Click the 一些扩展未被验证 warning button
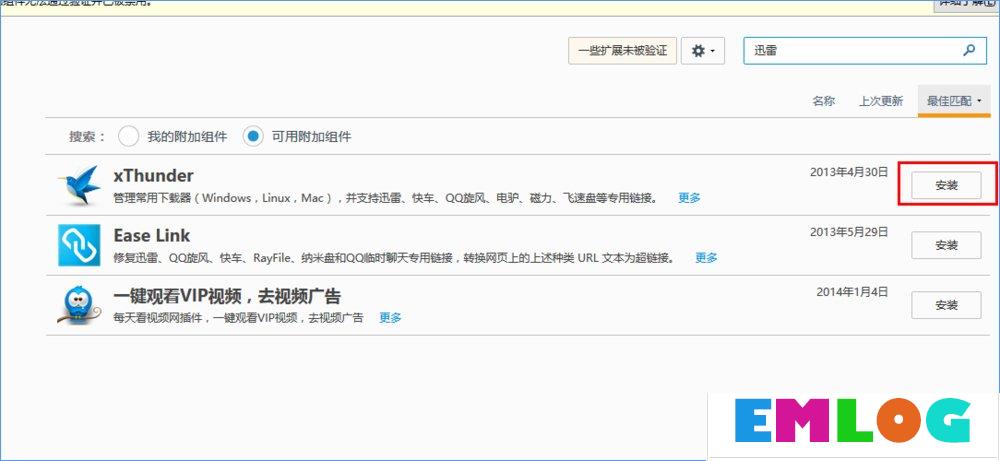The width and height of the screenshot is (1000, 461). [x=622, y=50]
